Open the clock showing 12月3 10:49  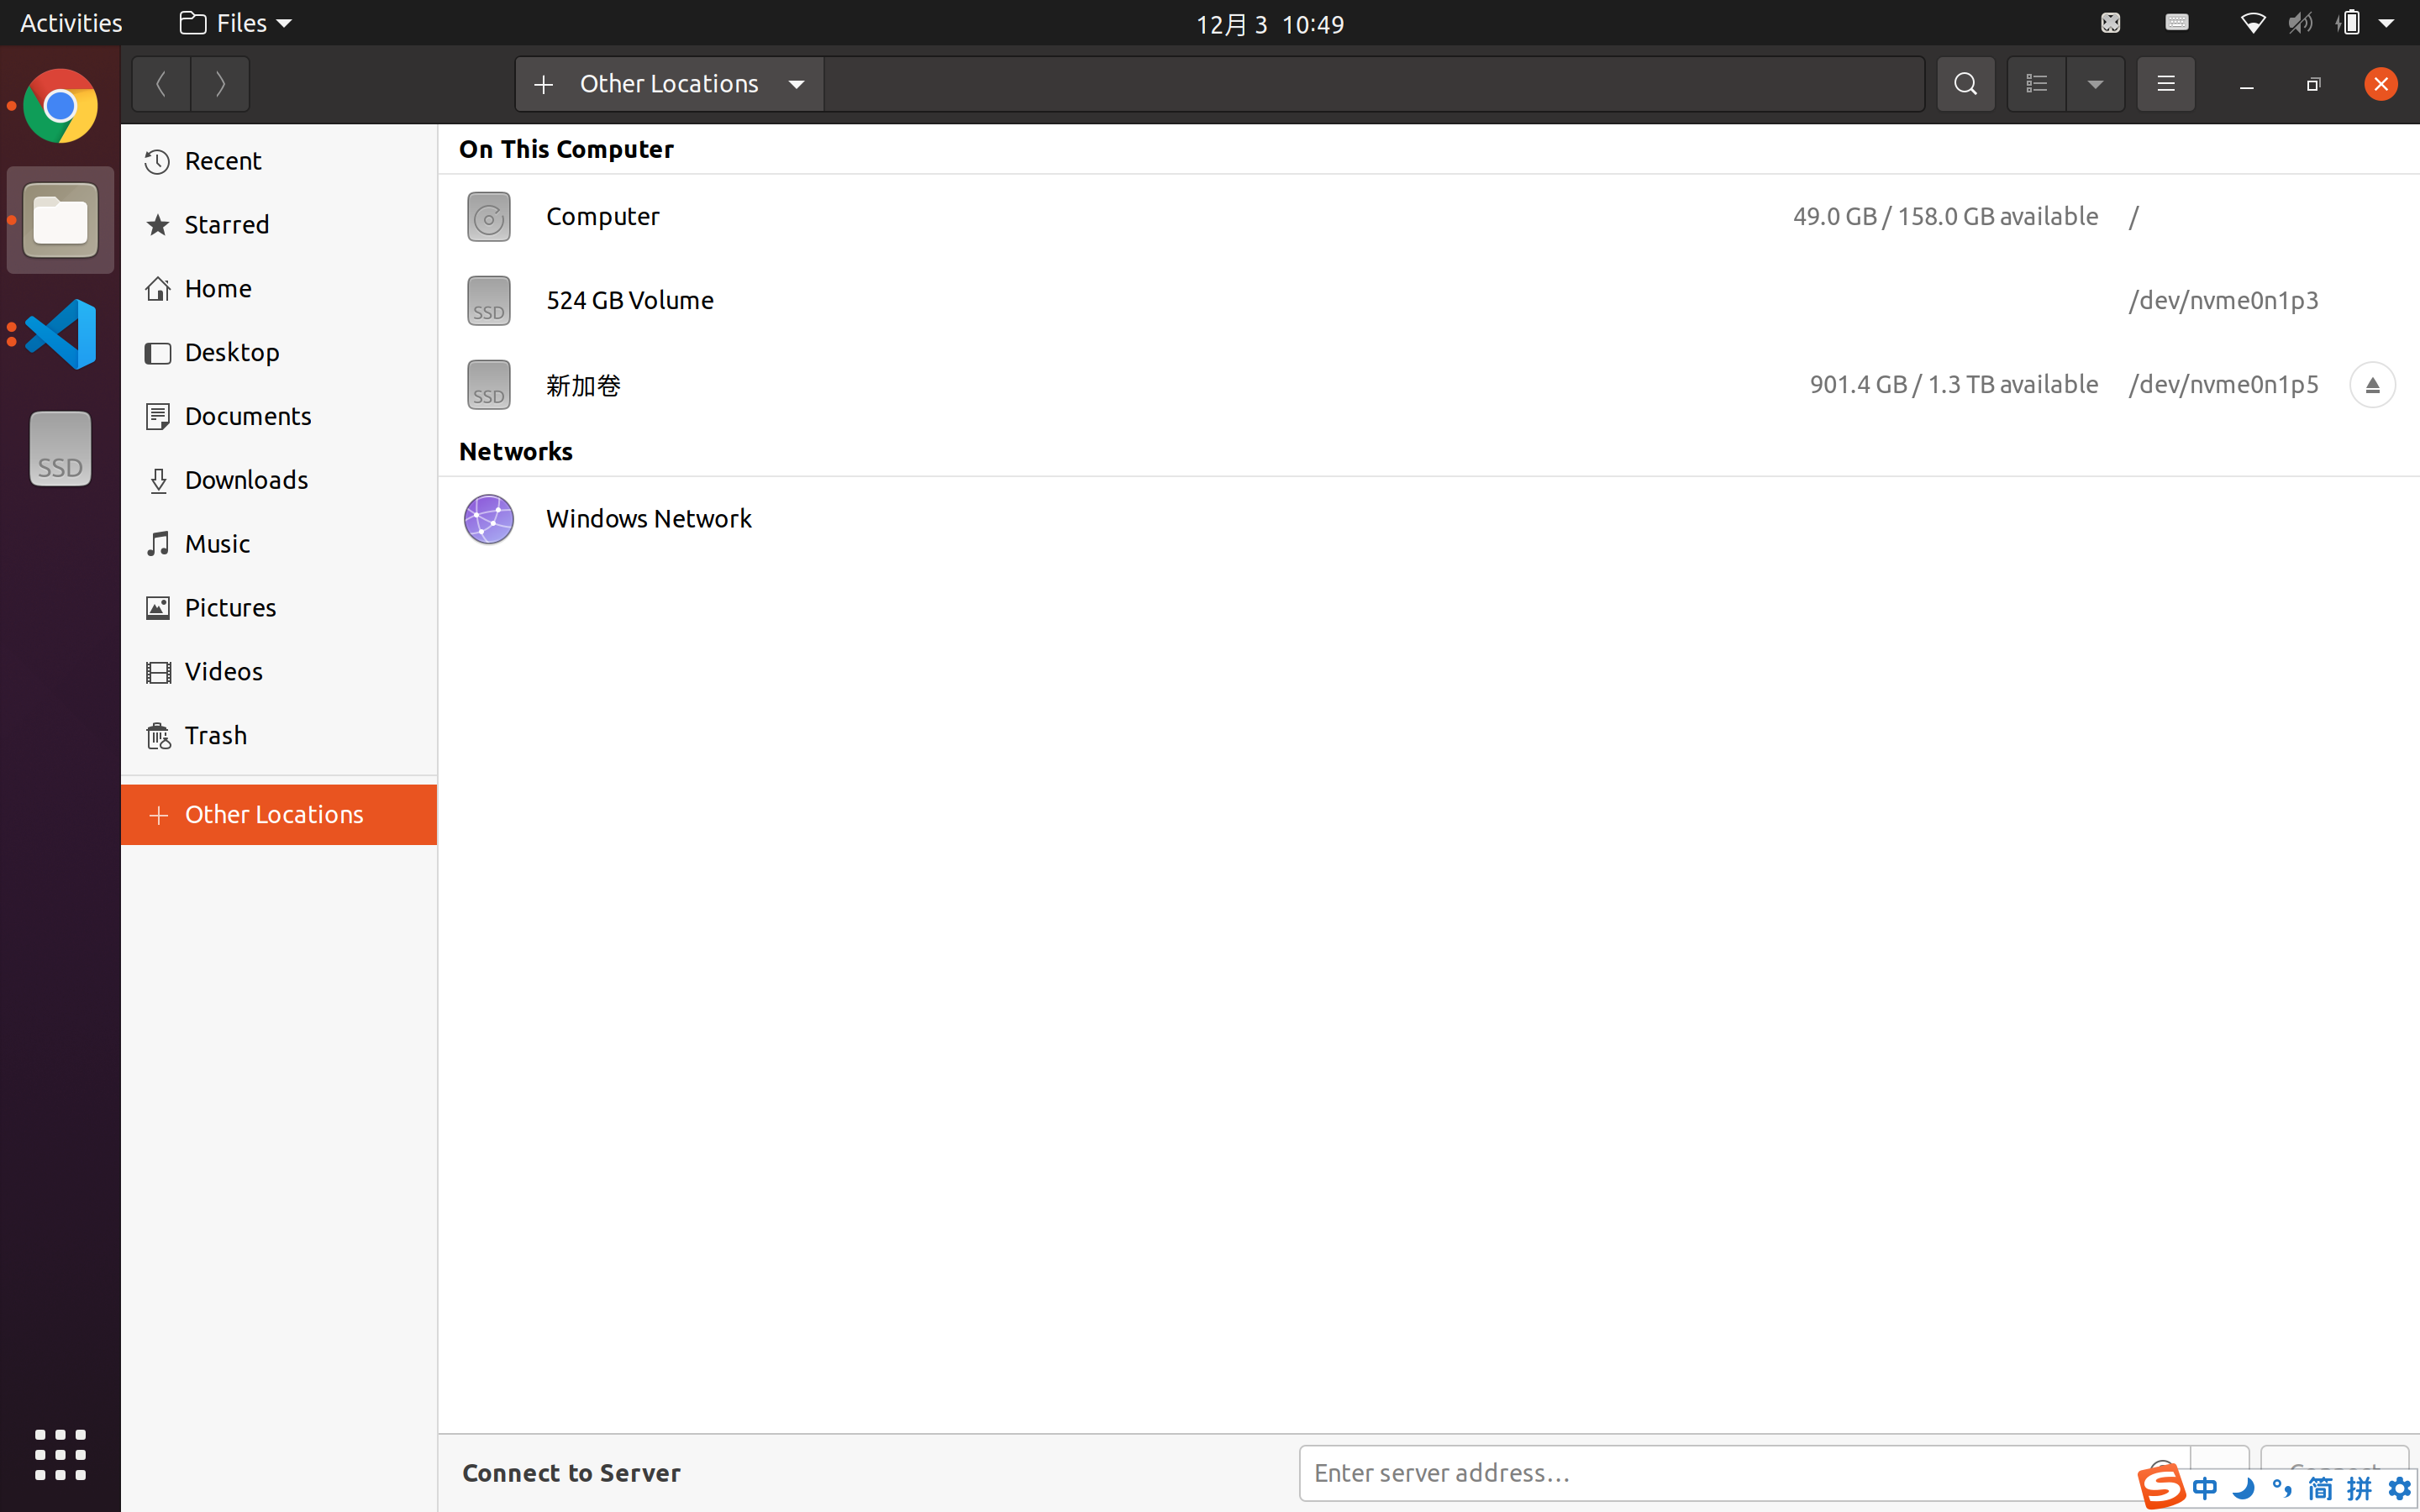click(1268, 23)
